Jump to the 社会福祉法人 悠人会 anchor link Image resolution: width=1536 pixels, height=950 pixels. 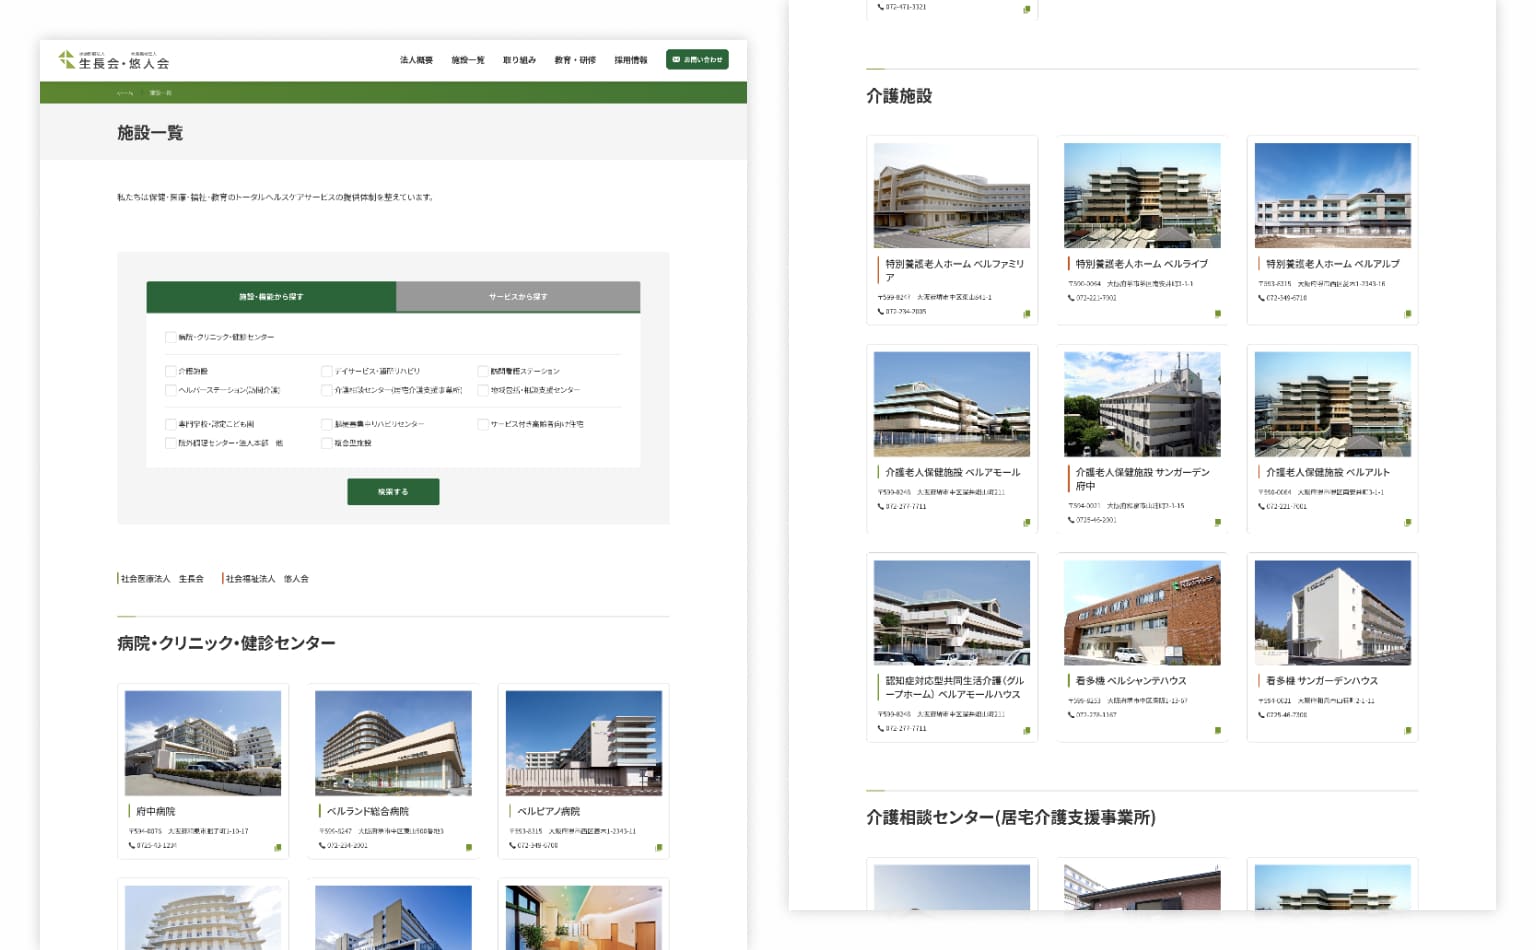point(267,579)
